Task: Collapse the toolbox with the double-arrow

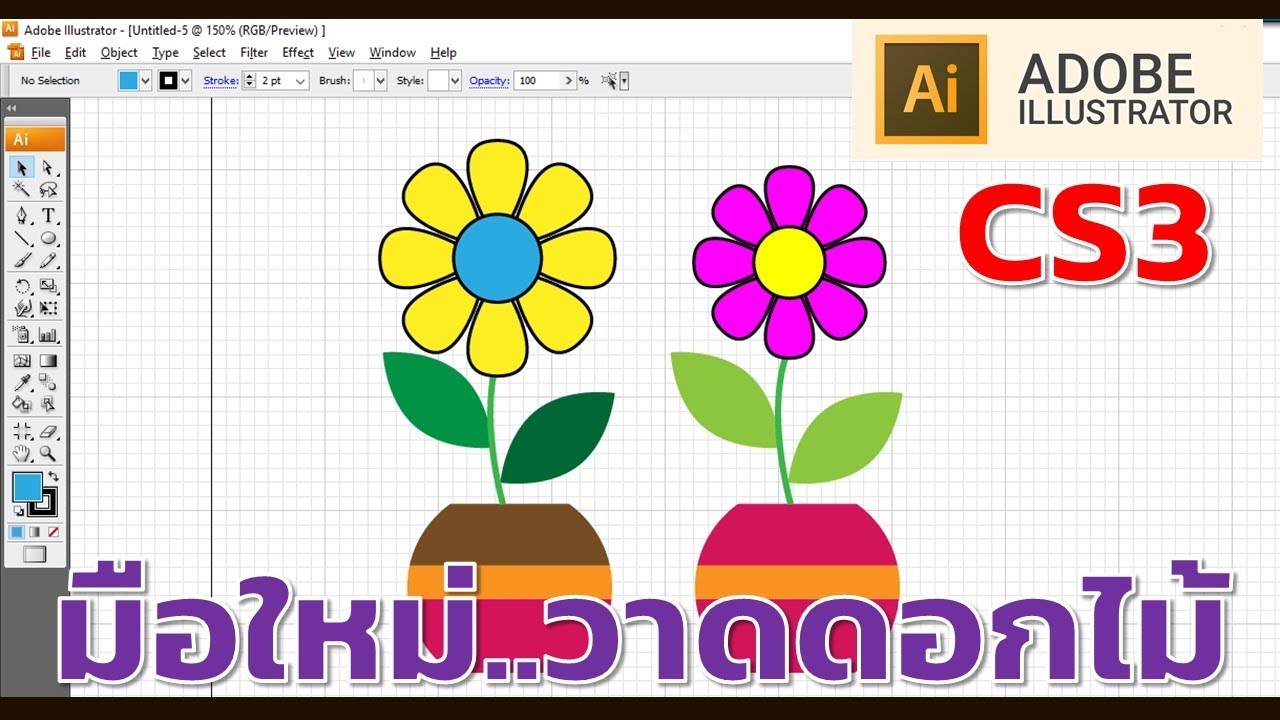Action: pos(11,108)
